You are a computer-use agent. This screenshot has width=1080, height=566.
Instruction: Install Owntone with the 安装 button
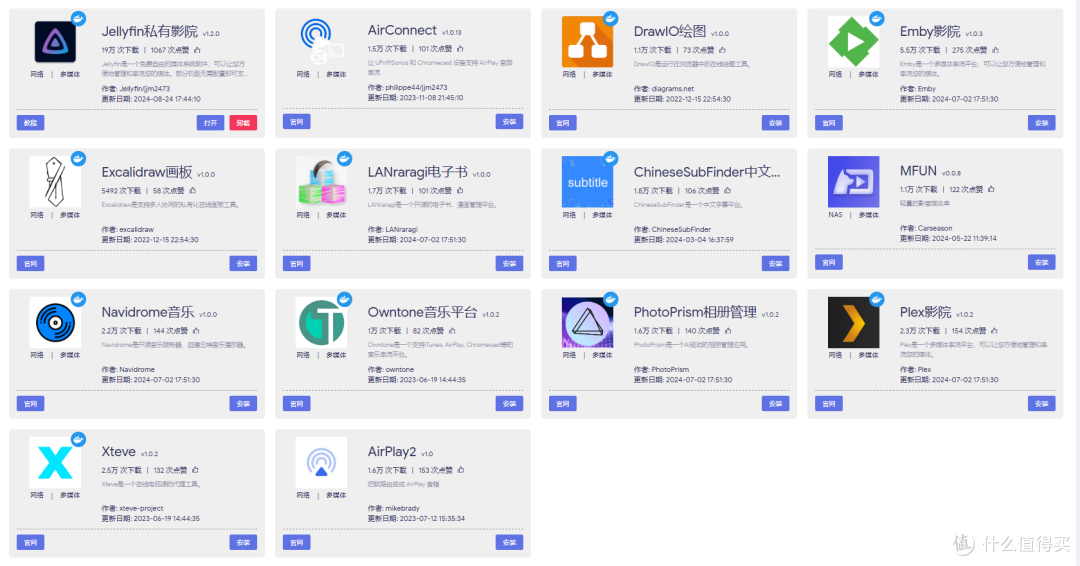tap(509, 403)
